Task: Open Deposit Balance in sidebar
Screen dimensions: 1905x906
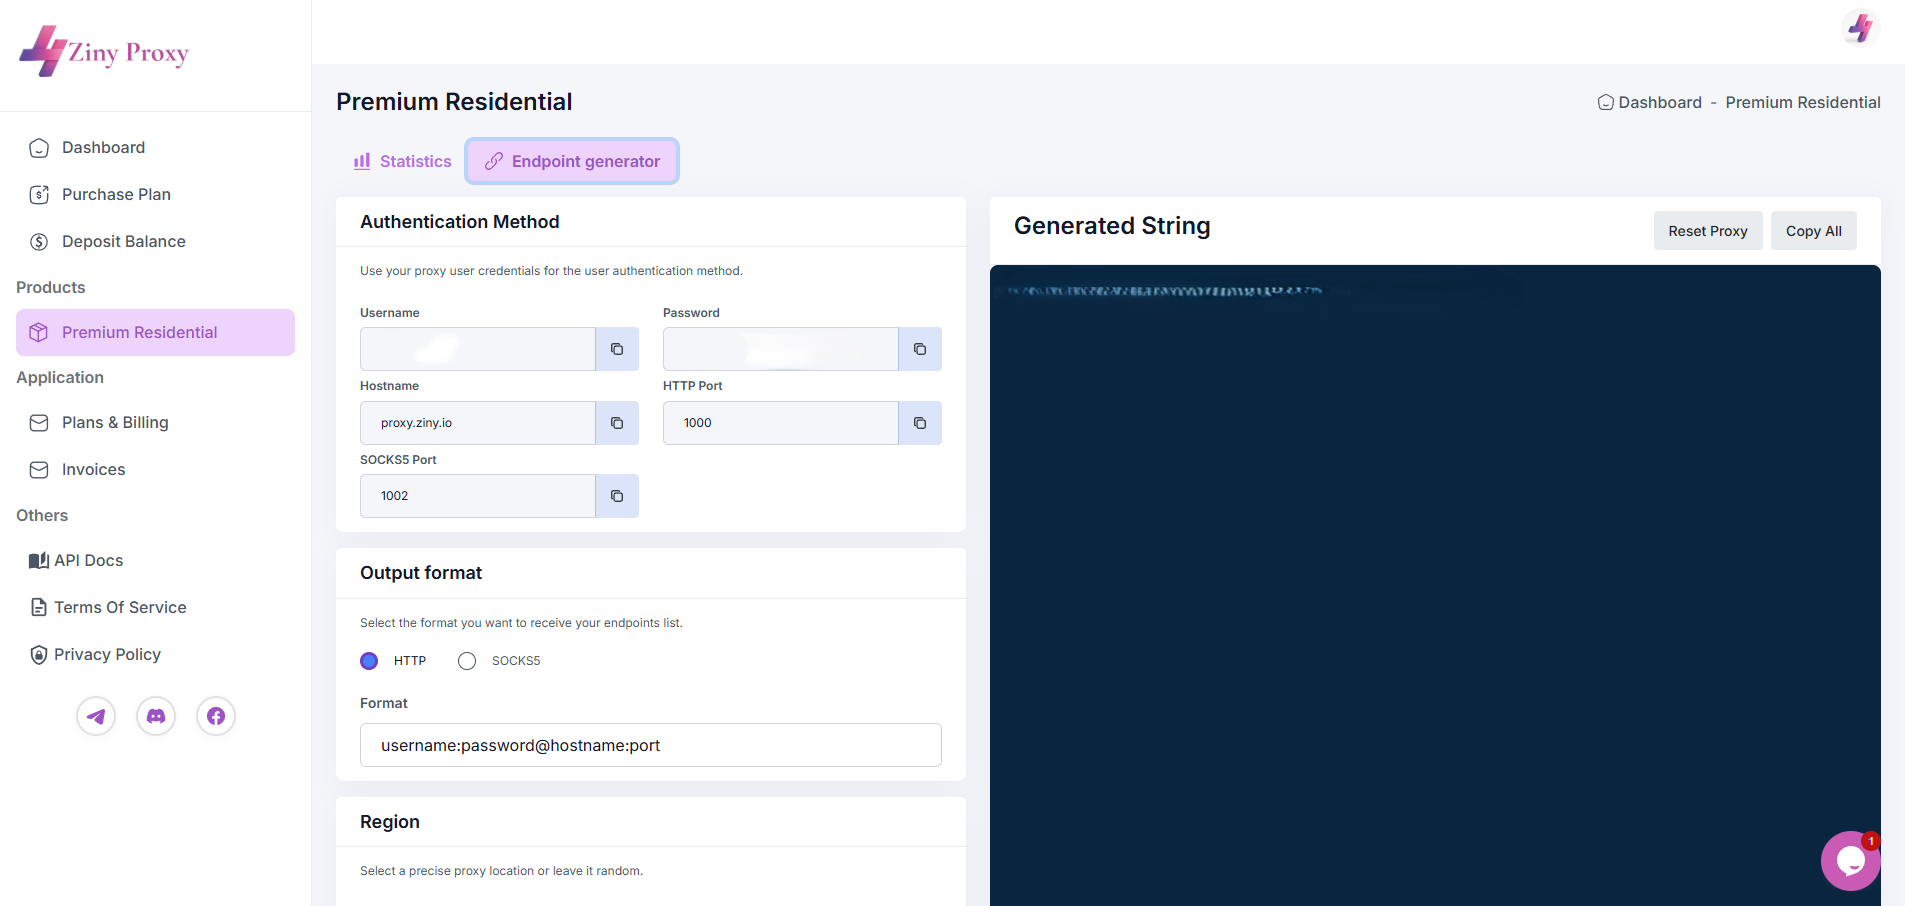Action: (x=123, y=241)
